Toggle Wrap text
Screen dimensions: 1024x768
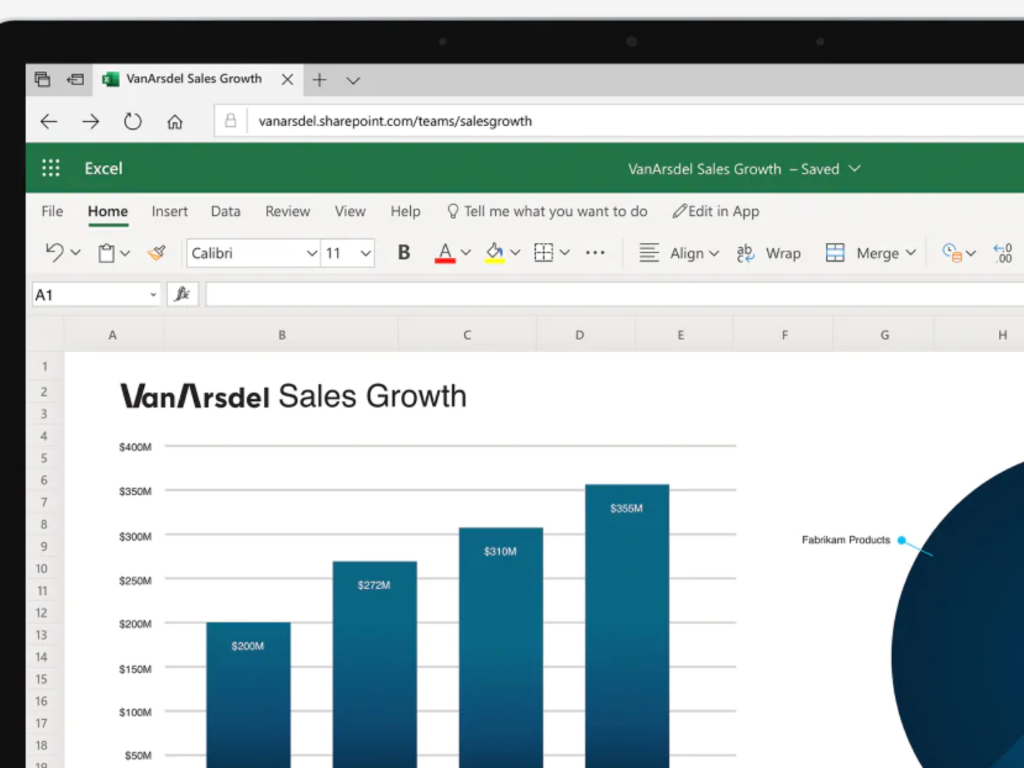(769, 253)
